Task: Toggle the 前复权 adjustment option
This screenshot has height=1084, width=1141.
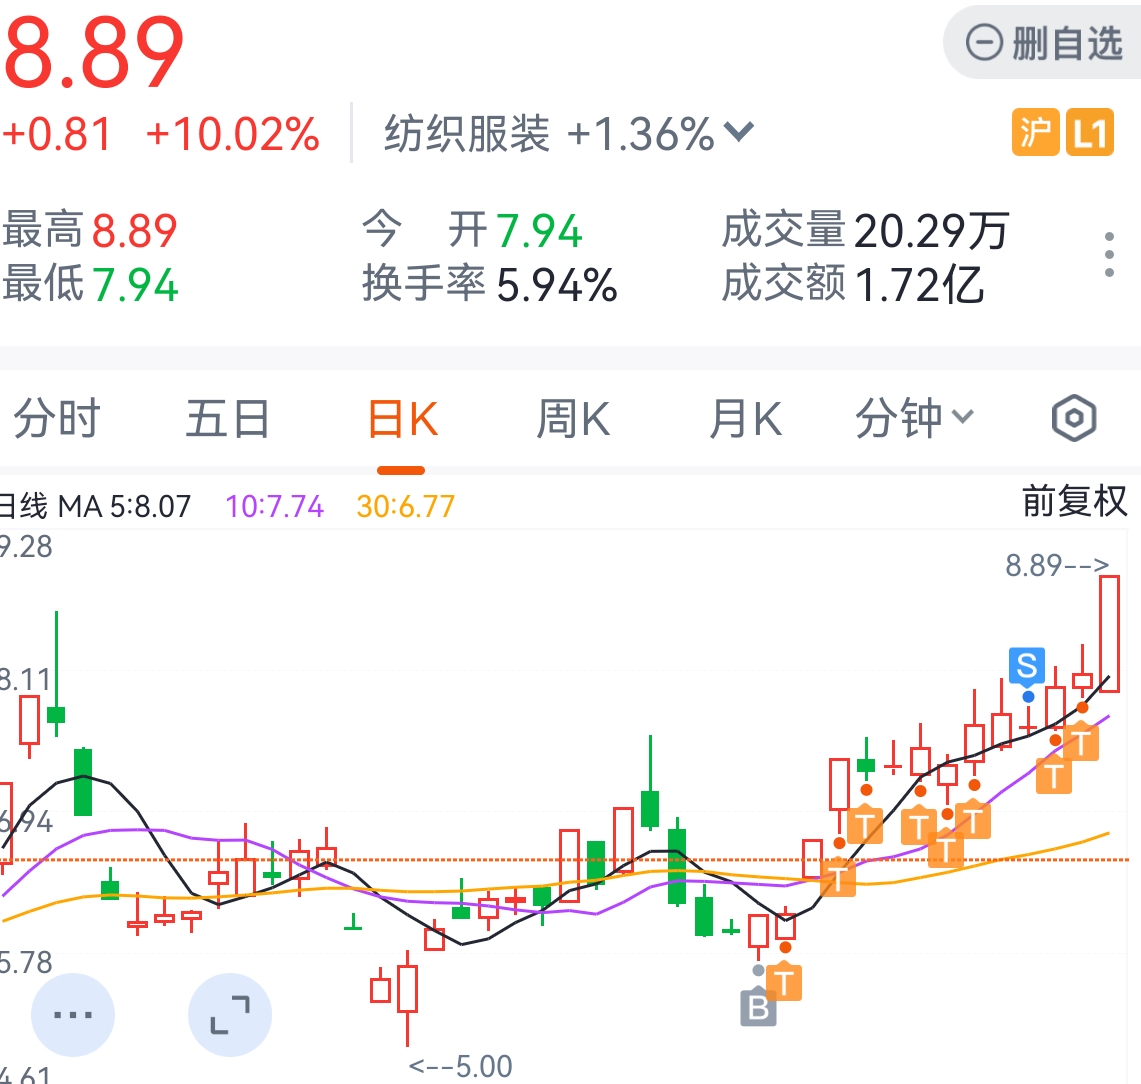Action: point(1074,501)
